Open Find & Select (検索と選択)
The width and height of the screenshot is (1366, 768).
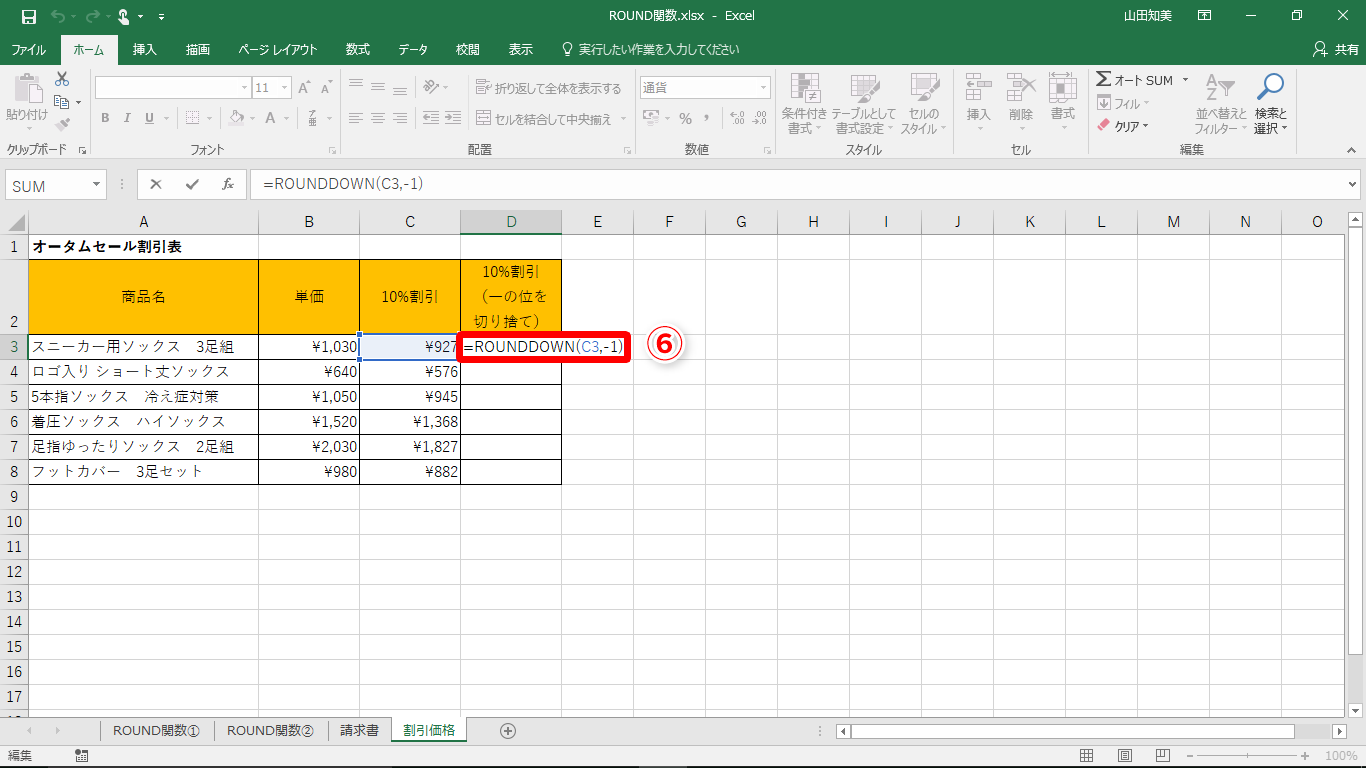1270,103
